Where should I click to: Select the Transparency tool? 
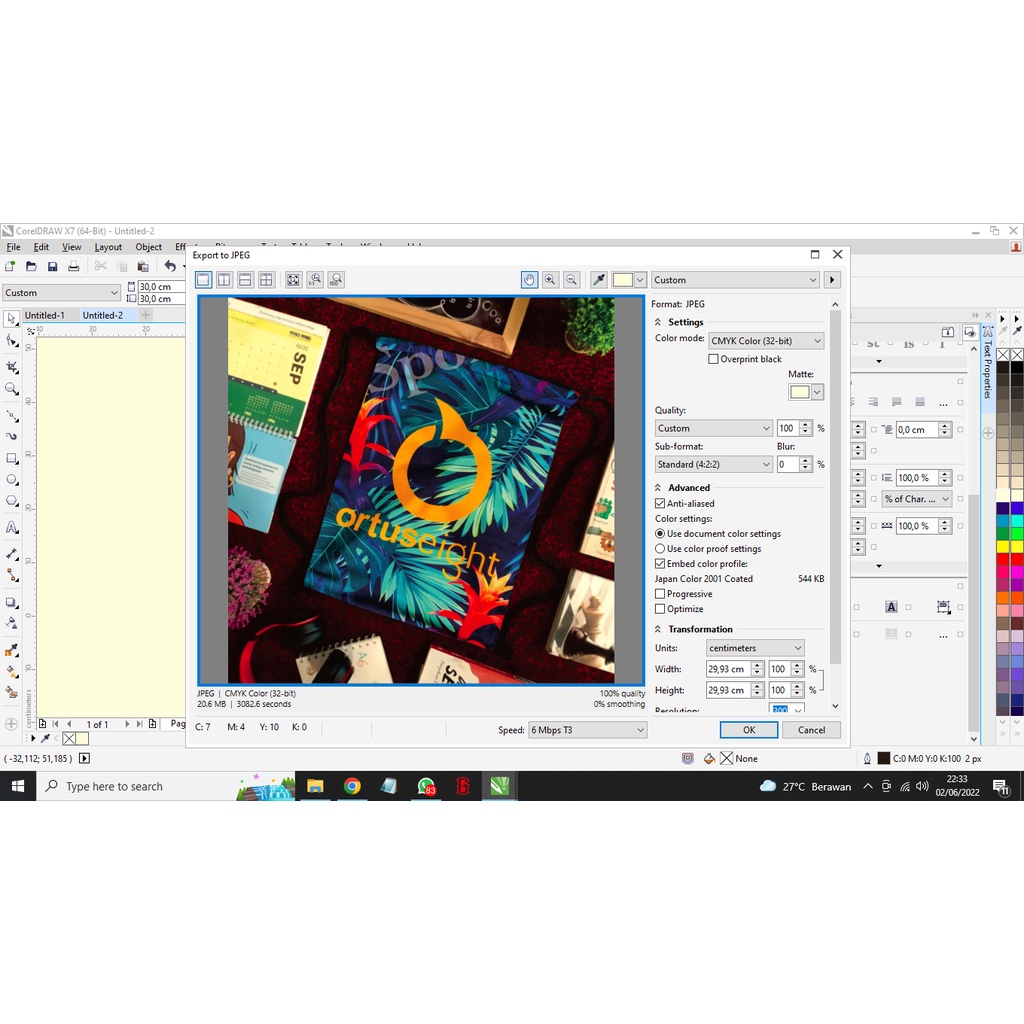pyautogui.click(x=11, y=624)
